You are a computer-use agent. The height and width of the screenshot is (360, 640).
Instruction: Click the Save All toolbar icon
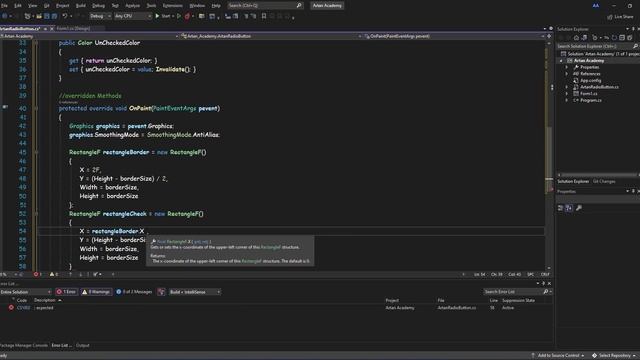coord(54,16)
